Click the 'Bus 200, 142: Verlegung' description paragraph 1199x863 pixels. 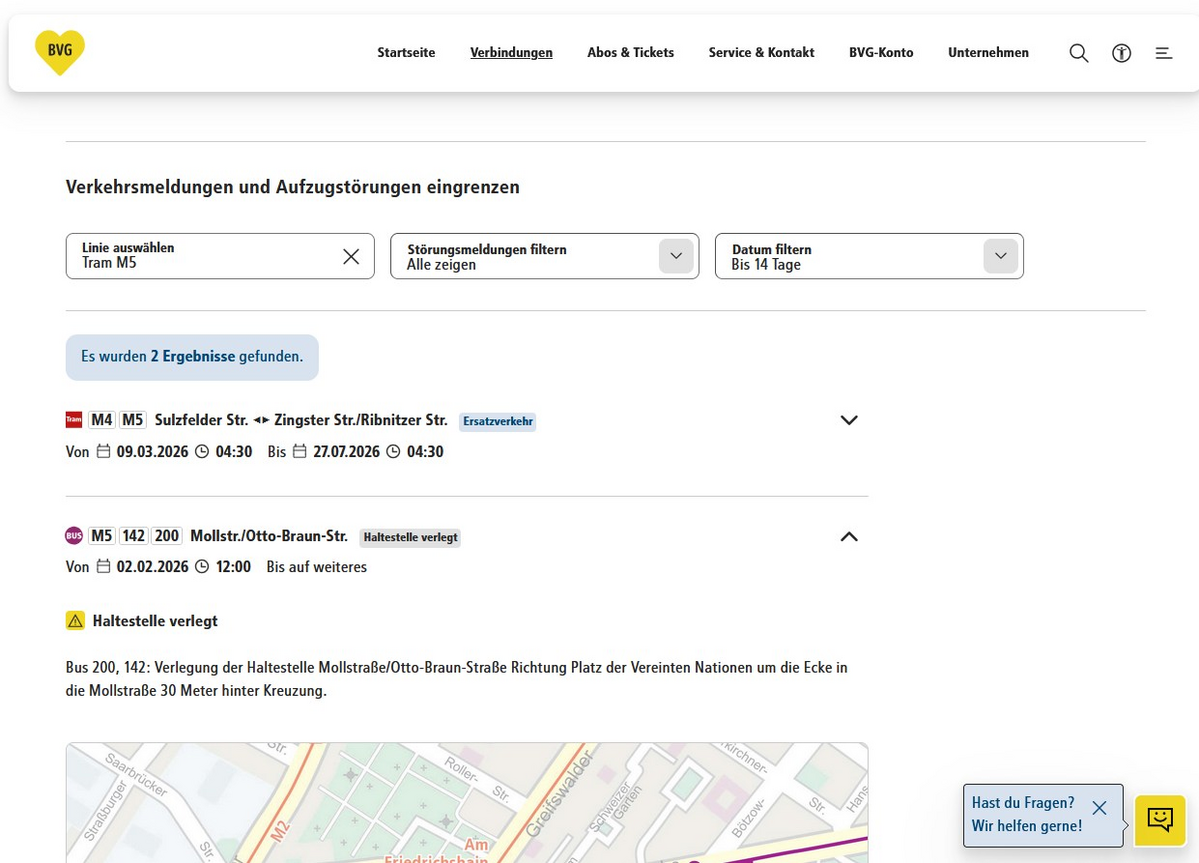tap(457, 679)
